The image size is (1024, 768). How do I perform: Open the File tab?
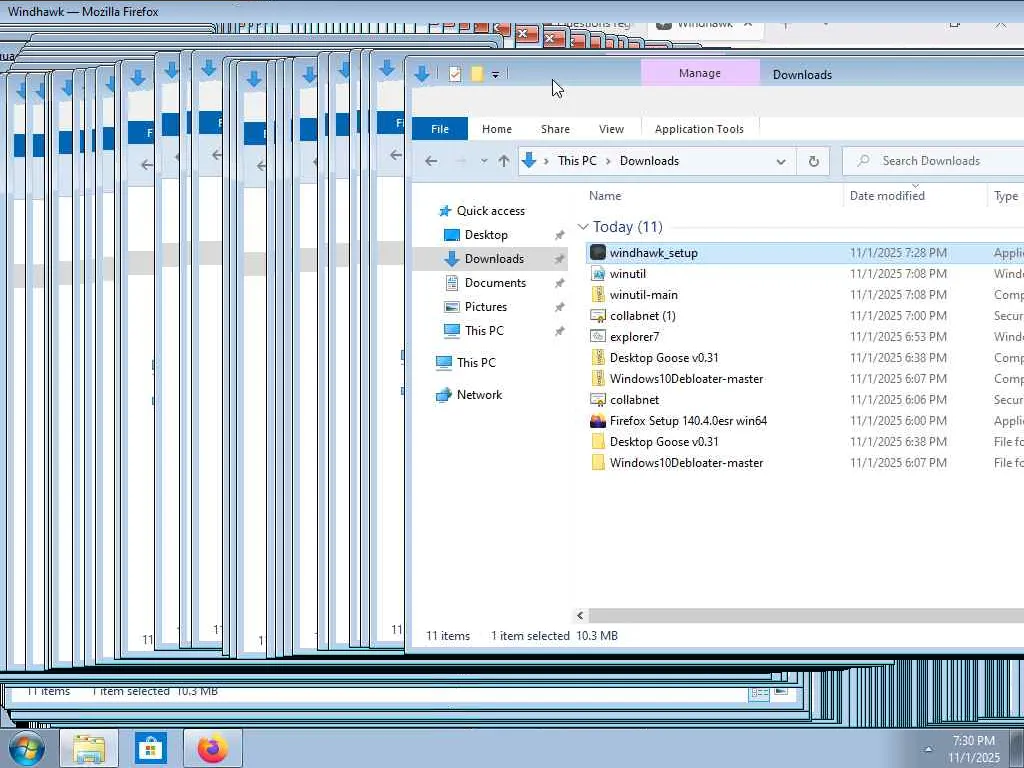[440, 129]
